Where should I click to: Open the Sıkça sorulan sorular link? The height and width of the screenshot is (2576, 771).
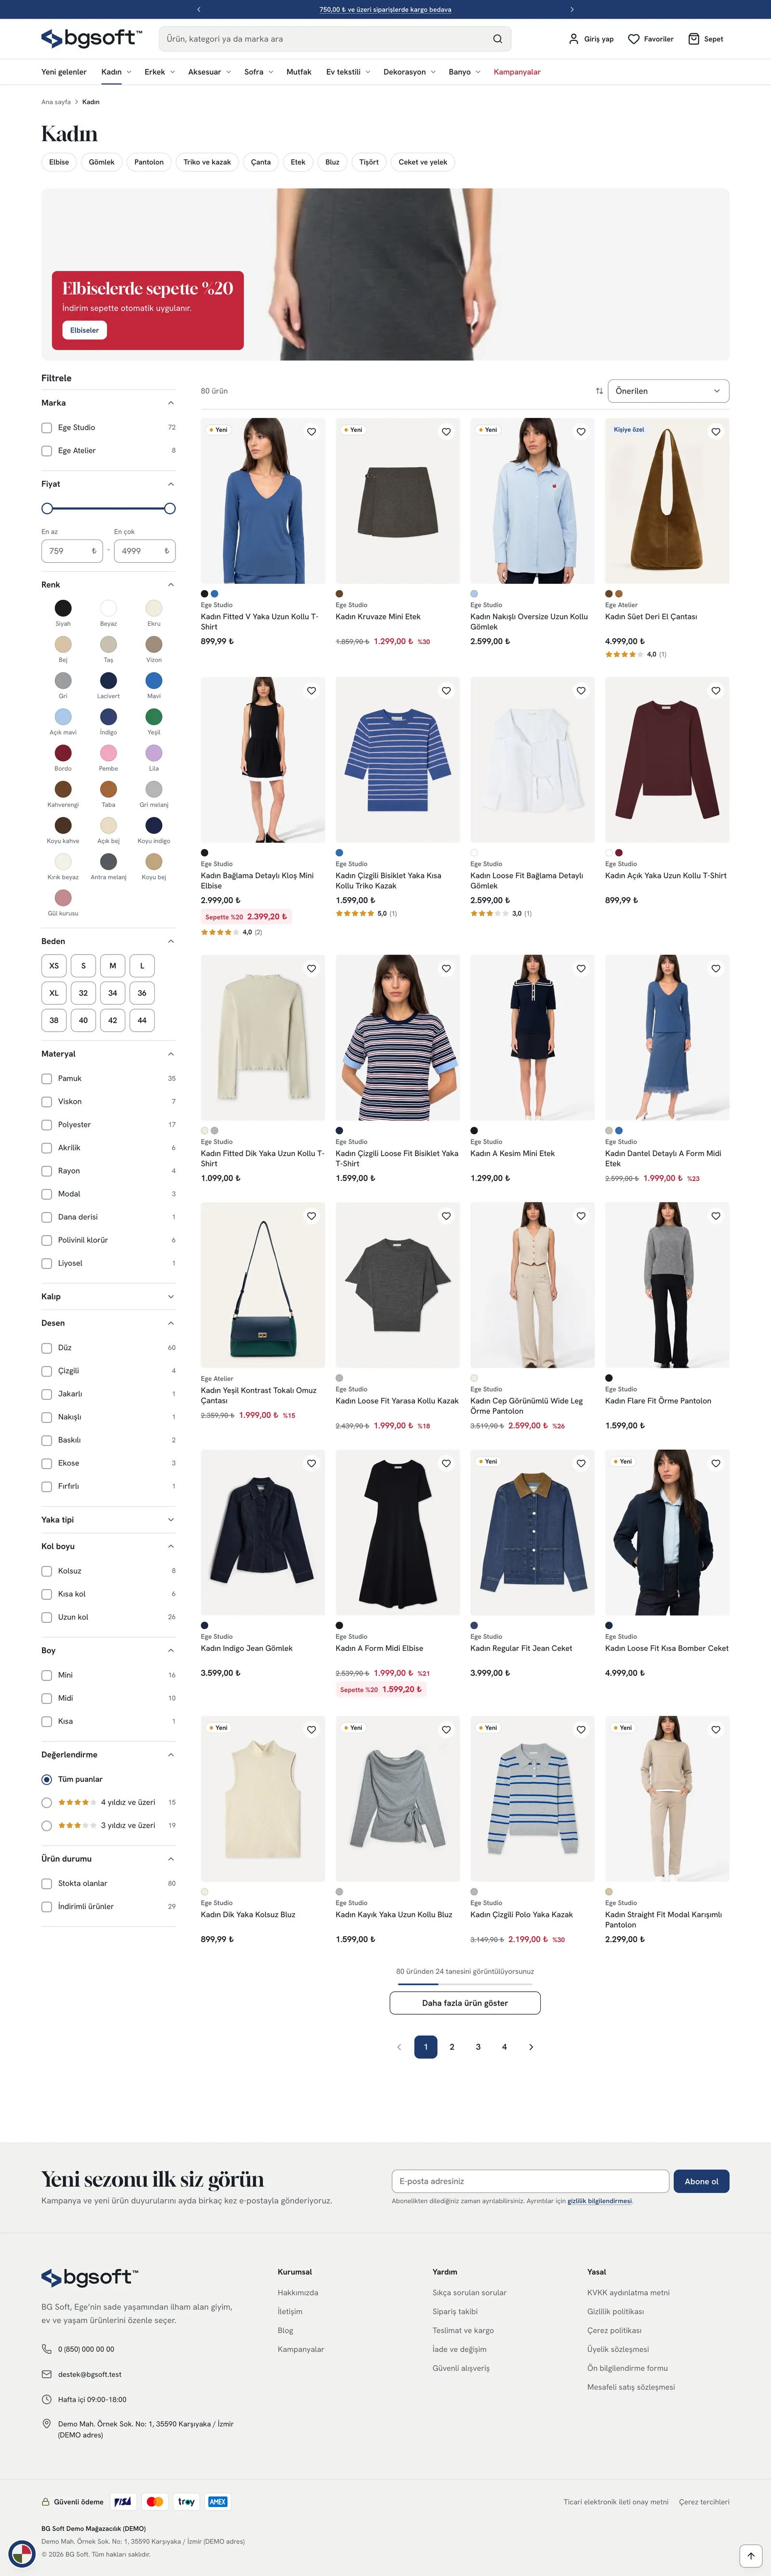point(469,2292)
